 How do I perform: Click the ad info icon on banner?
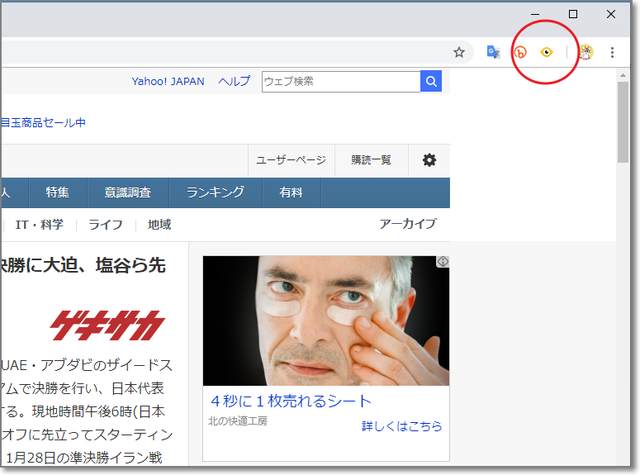click(x=442, y=262)
